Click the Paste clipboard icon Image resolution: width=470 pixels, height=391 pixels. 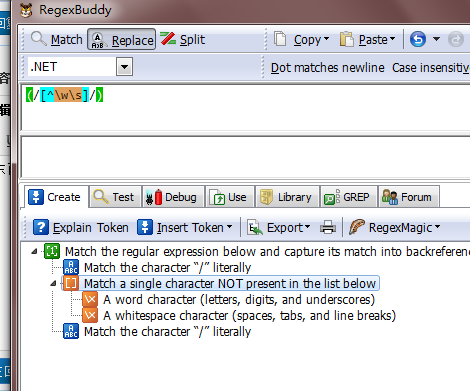[x=347, y=39]
